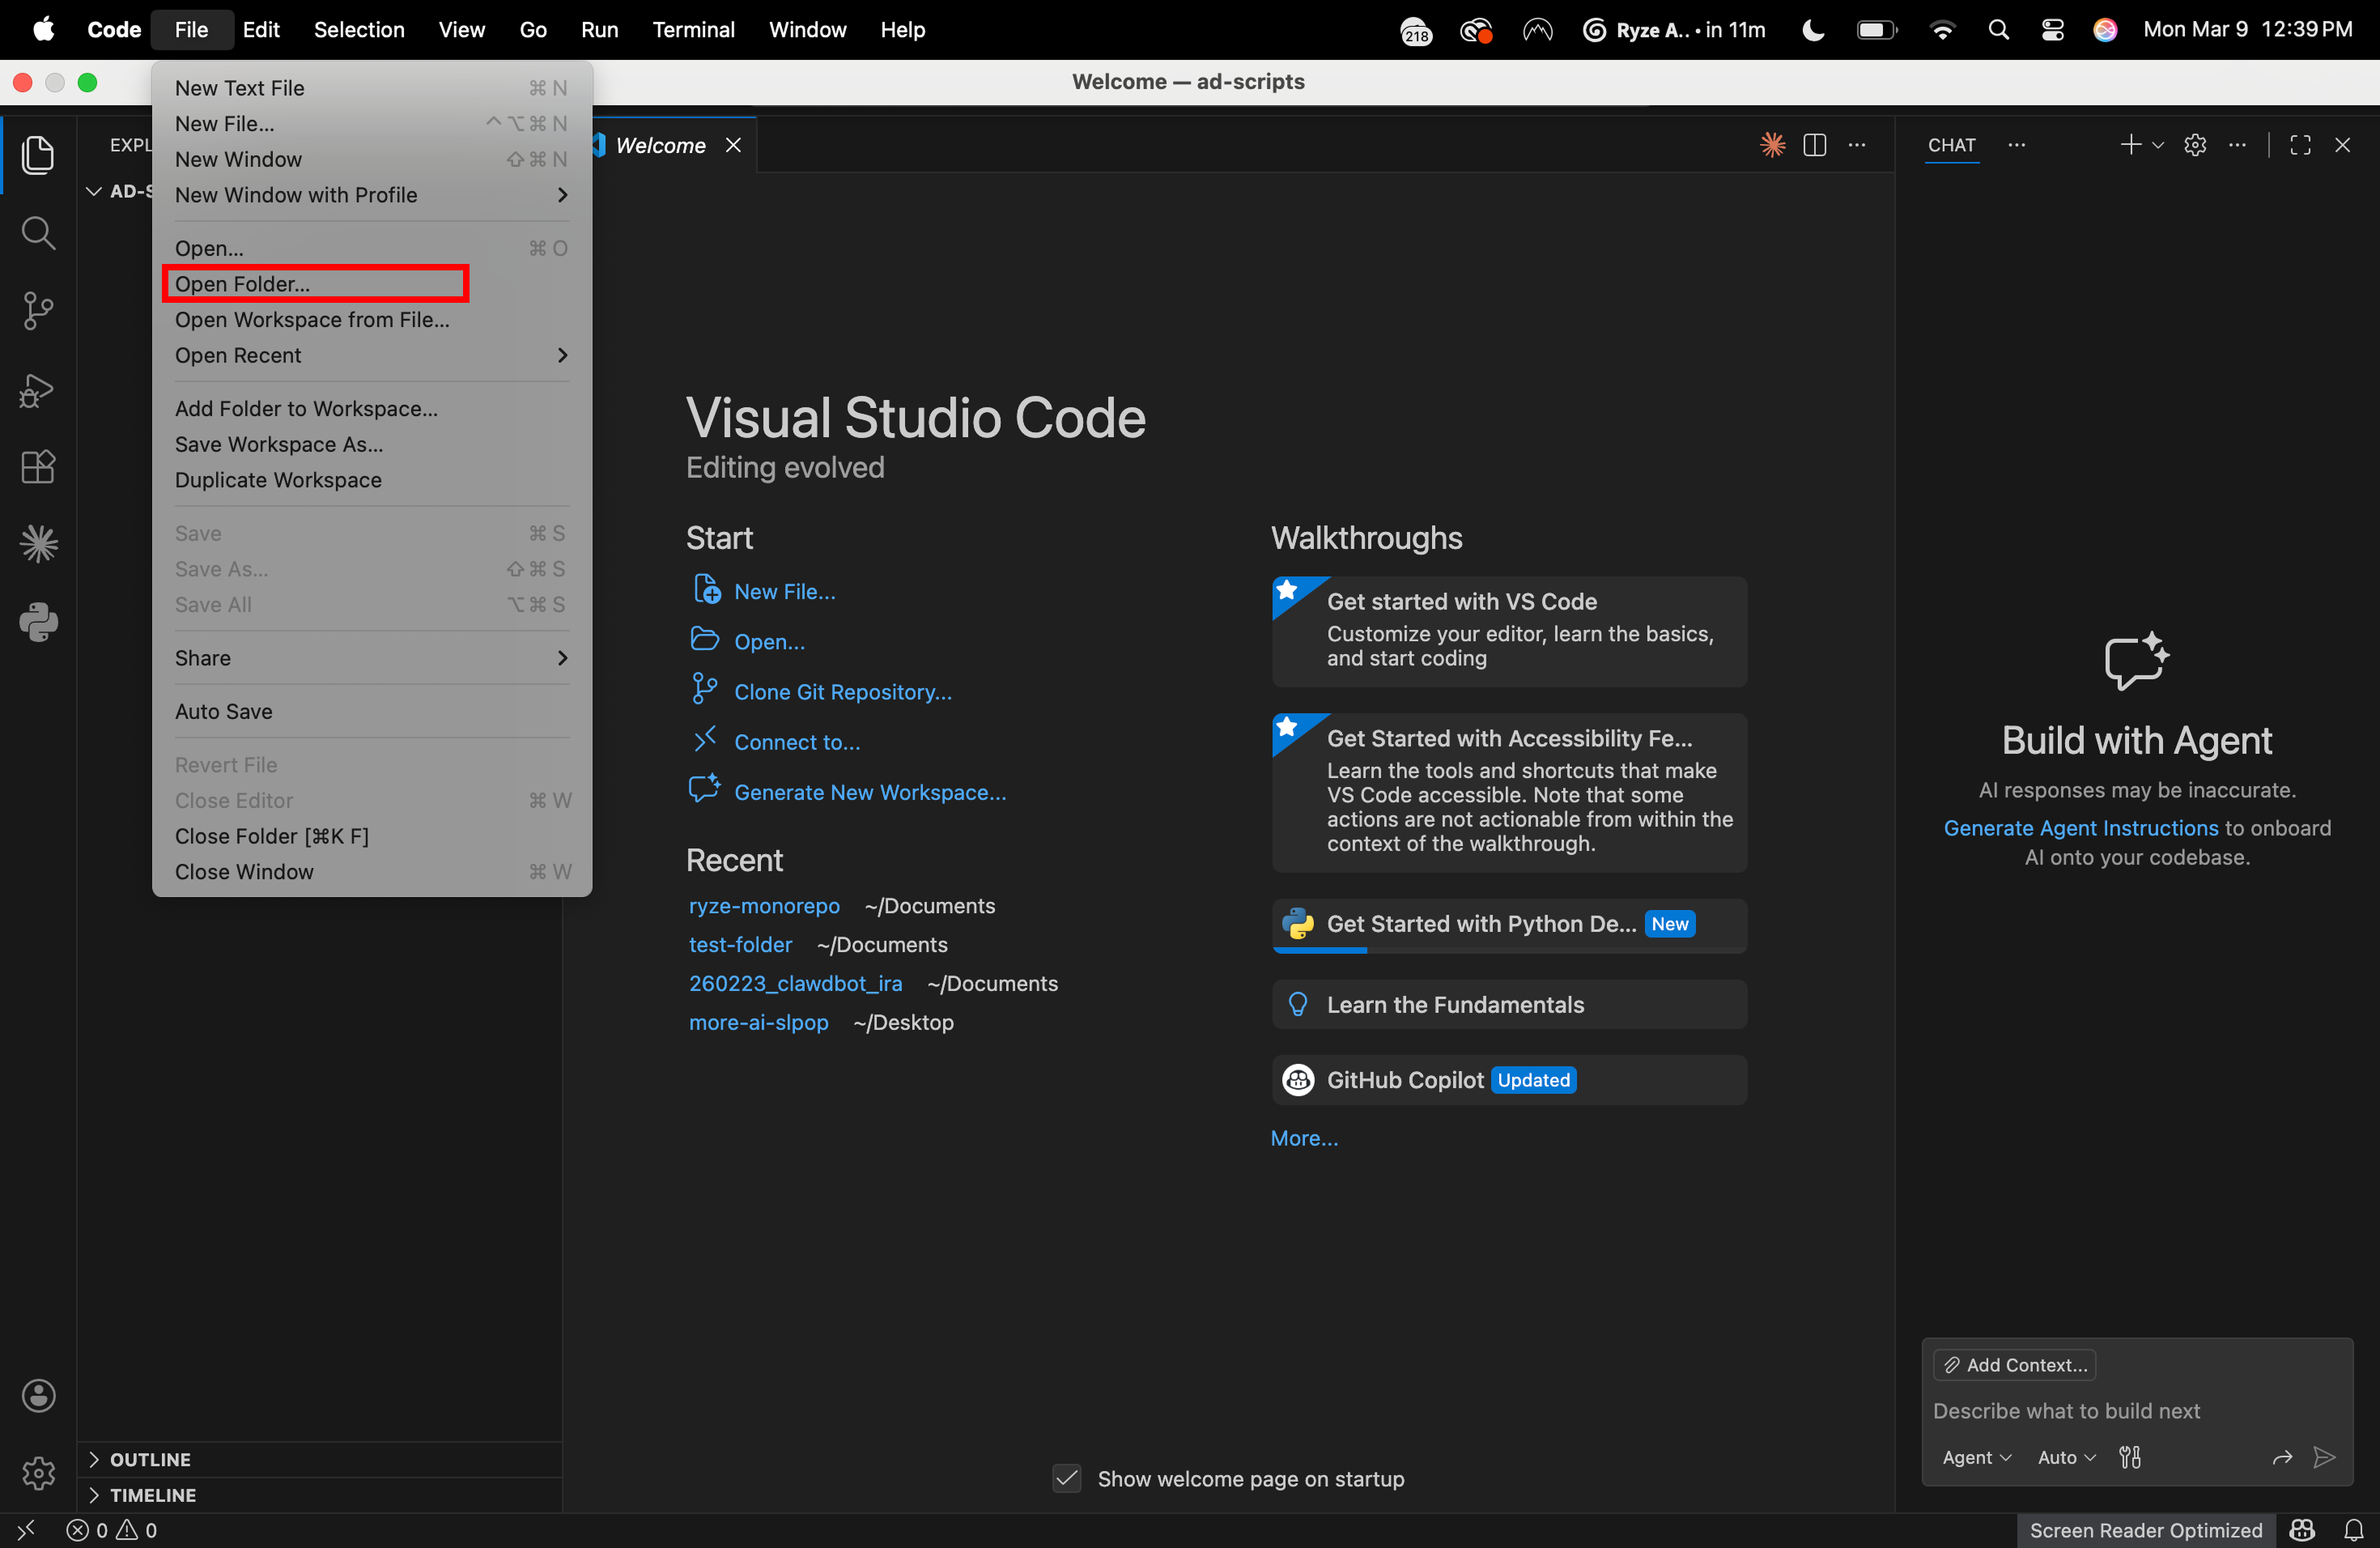Open chat settings gear in the Chat panel
2380x1548 pixels.
pyautogui.click(x=2196, y=144)
